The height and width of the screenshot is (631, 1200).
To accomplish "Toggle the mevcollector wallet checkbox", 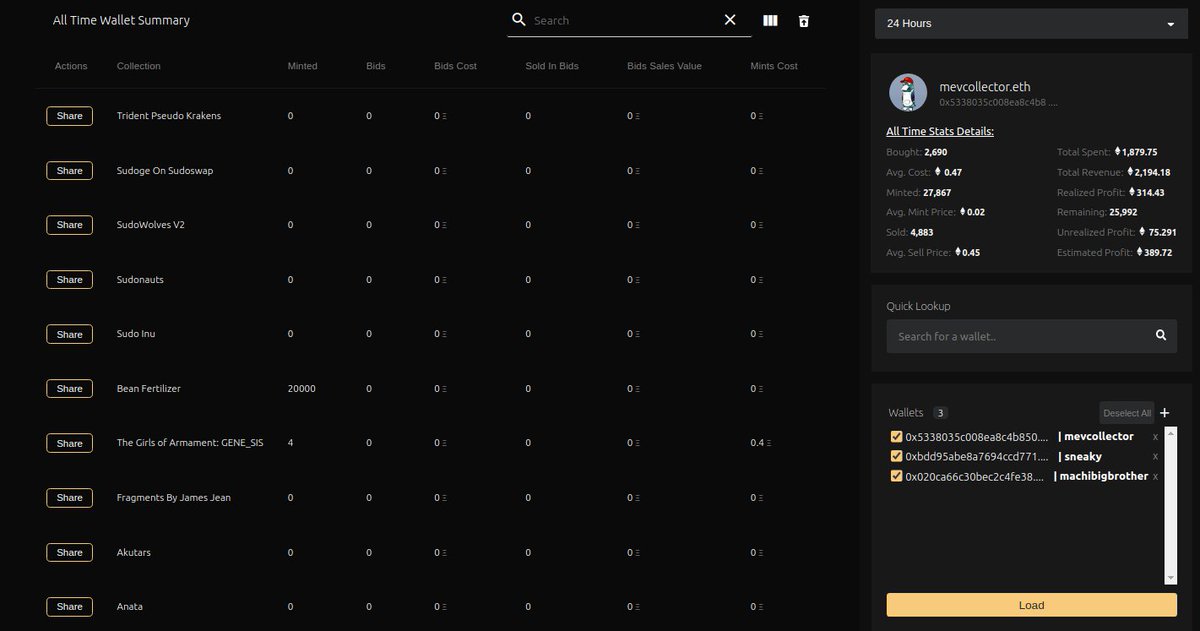I will [x=896, y=437].
